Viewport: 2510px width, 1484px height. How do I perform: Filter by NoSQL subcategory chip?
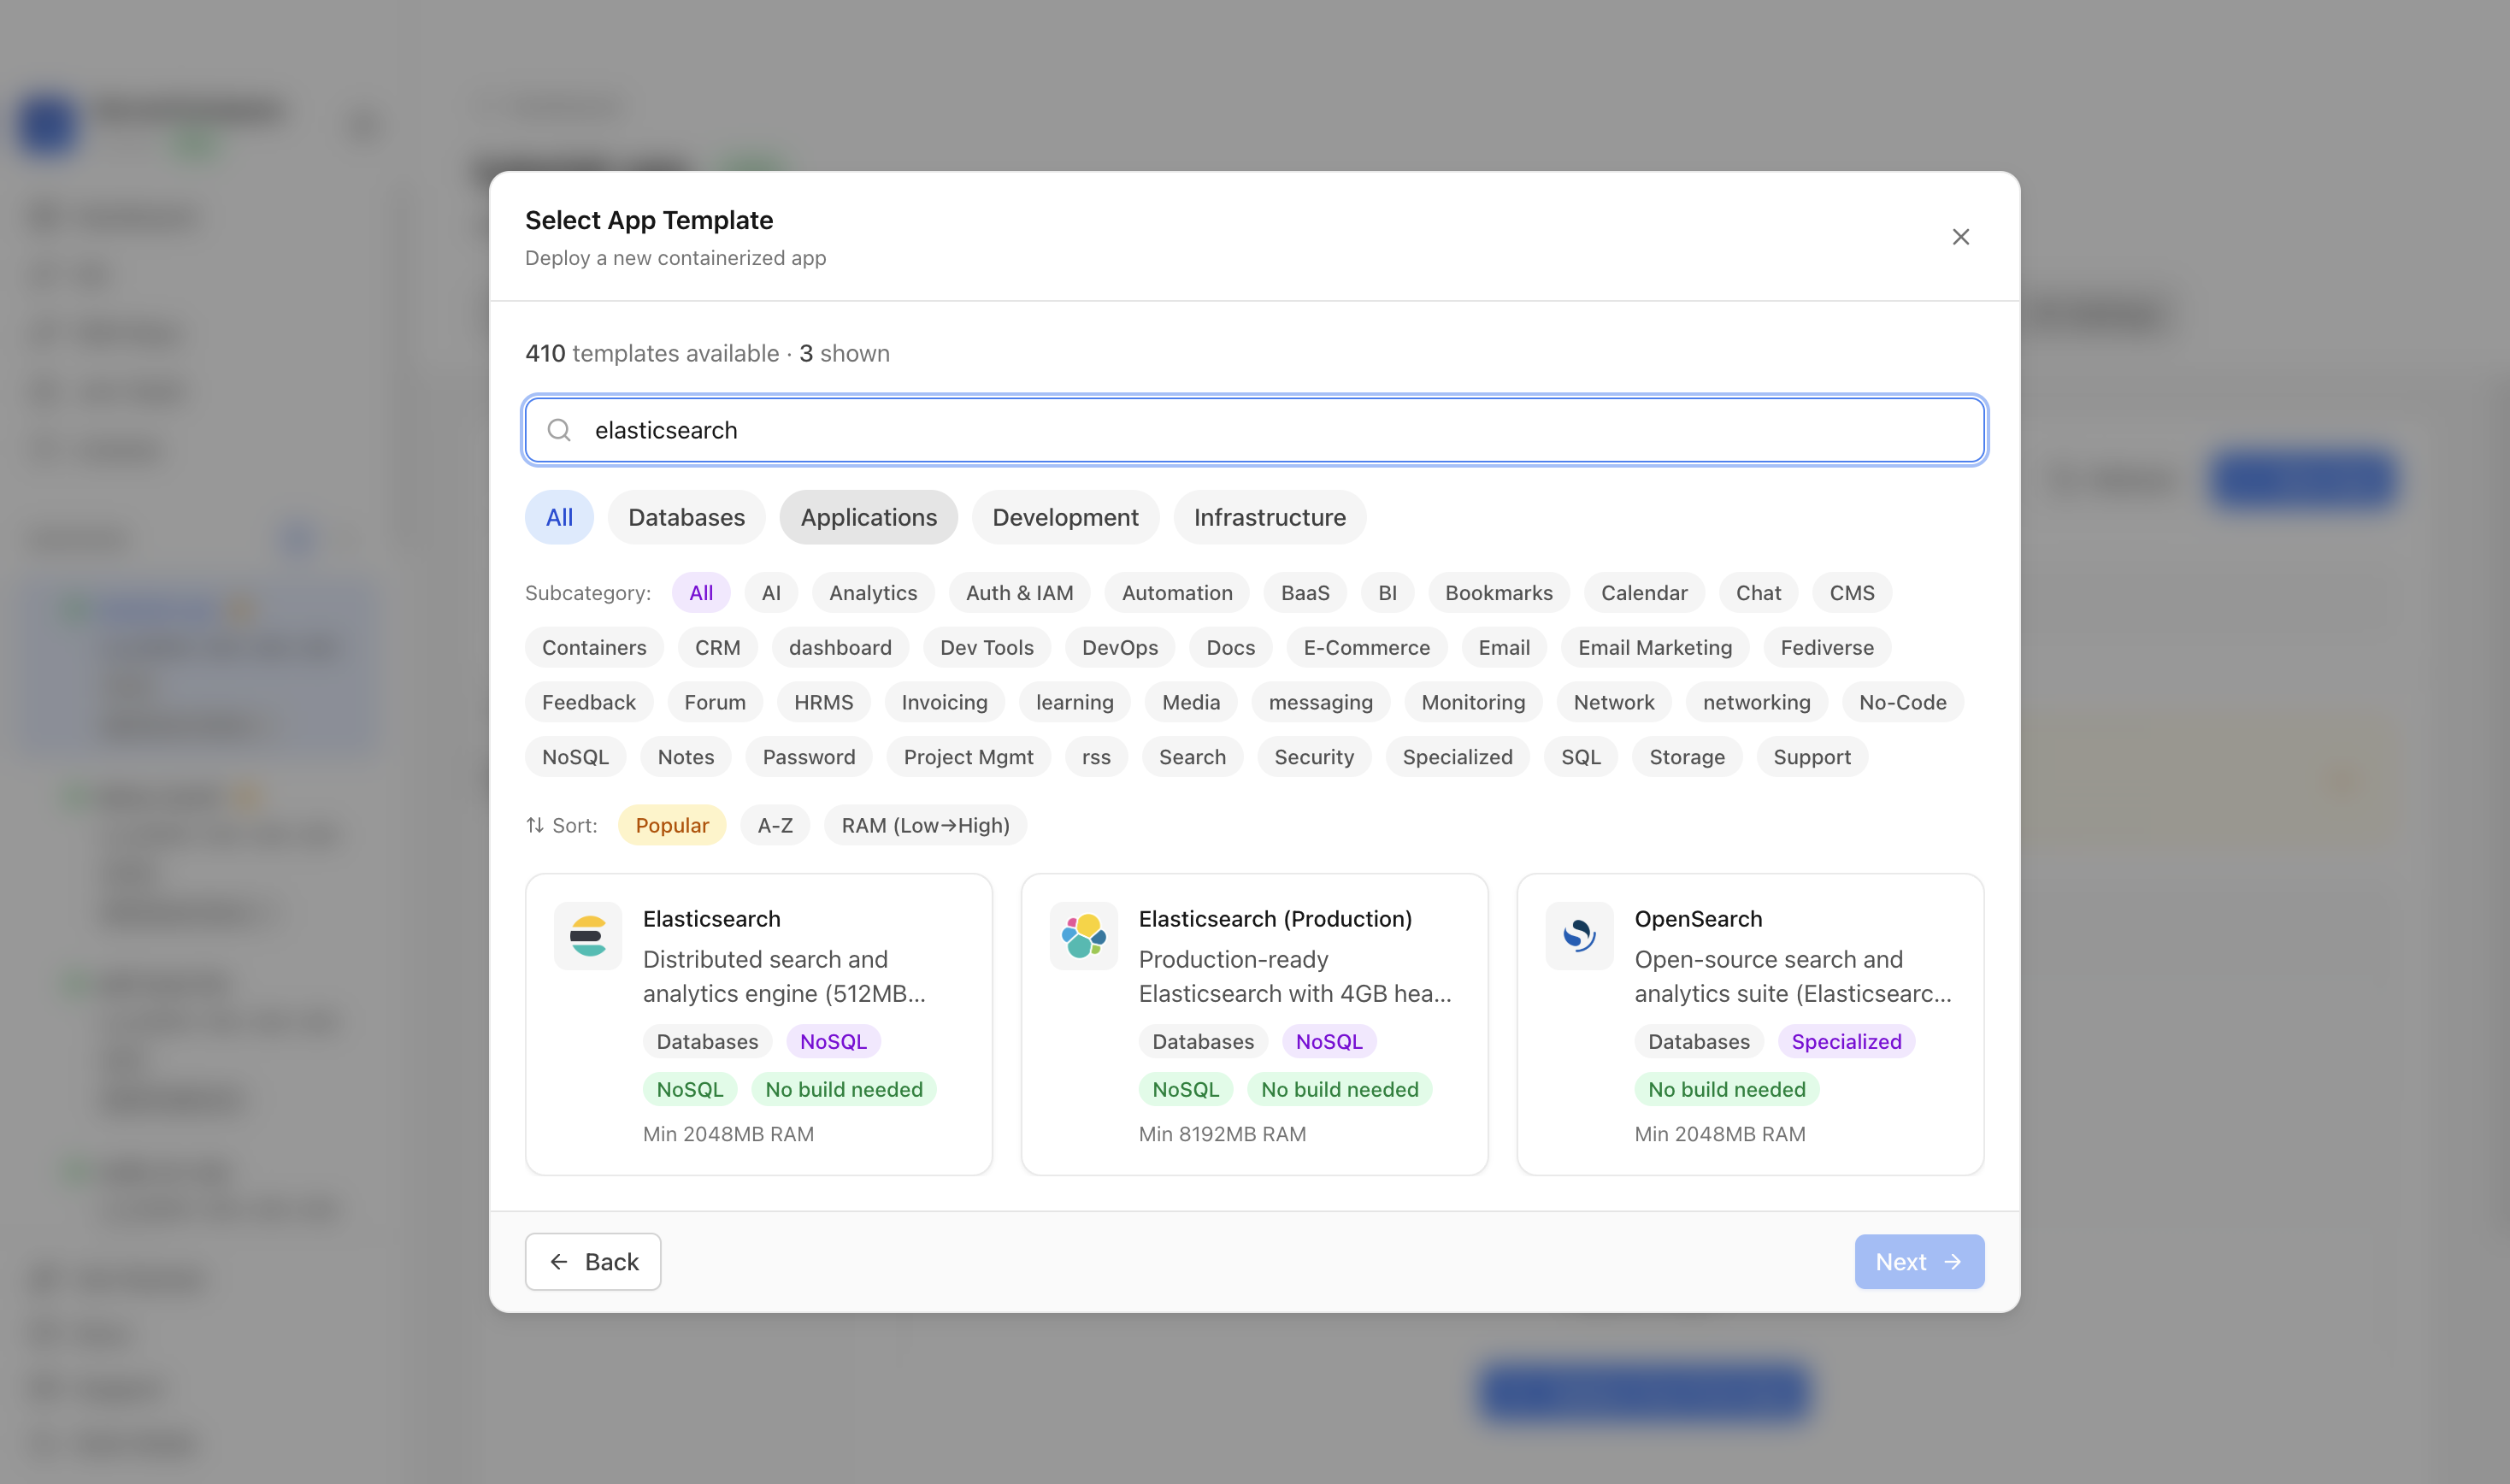575,757
